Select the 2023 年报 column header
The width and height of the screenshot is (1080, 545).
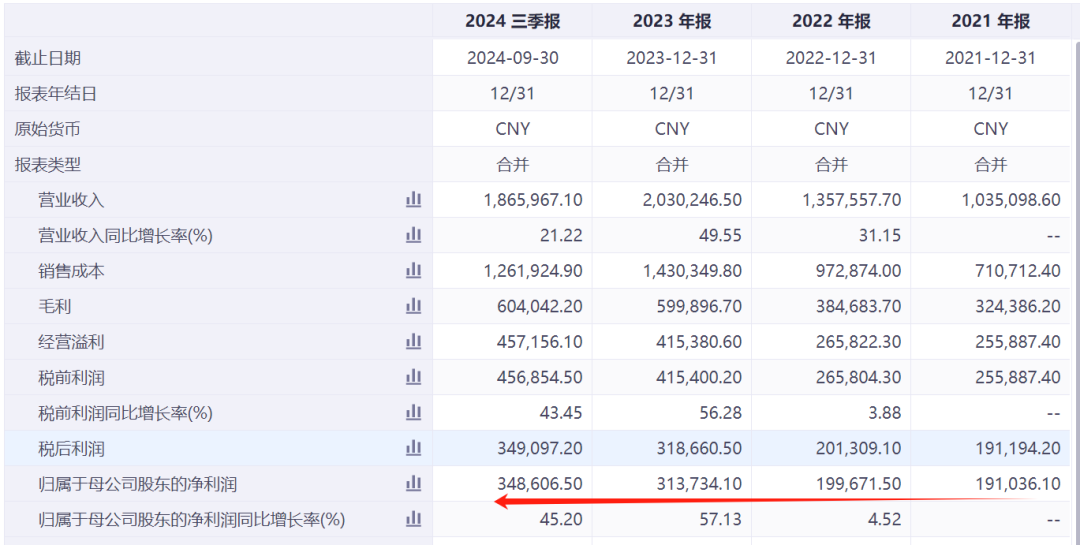(x=672, y=21)
